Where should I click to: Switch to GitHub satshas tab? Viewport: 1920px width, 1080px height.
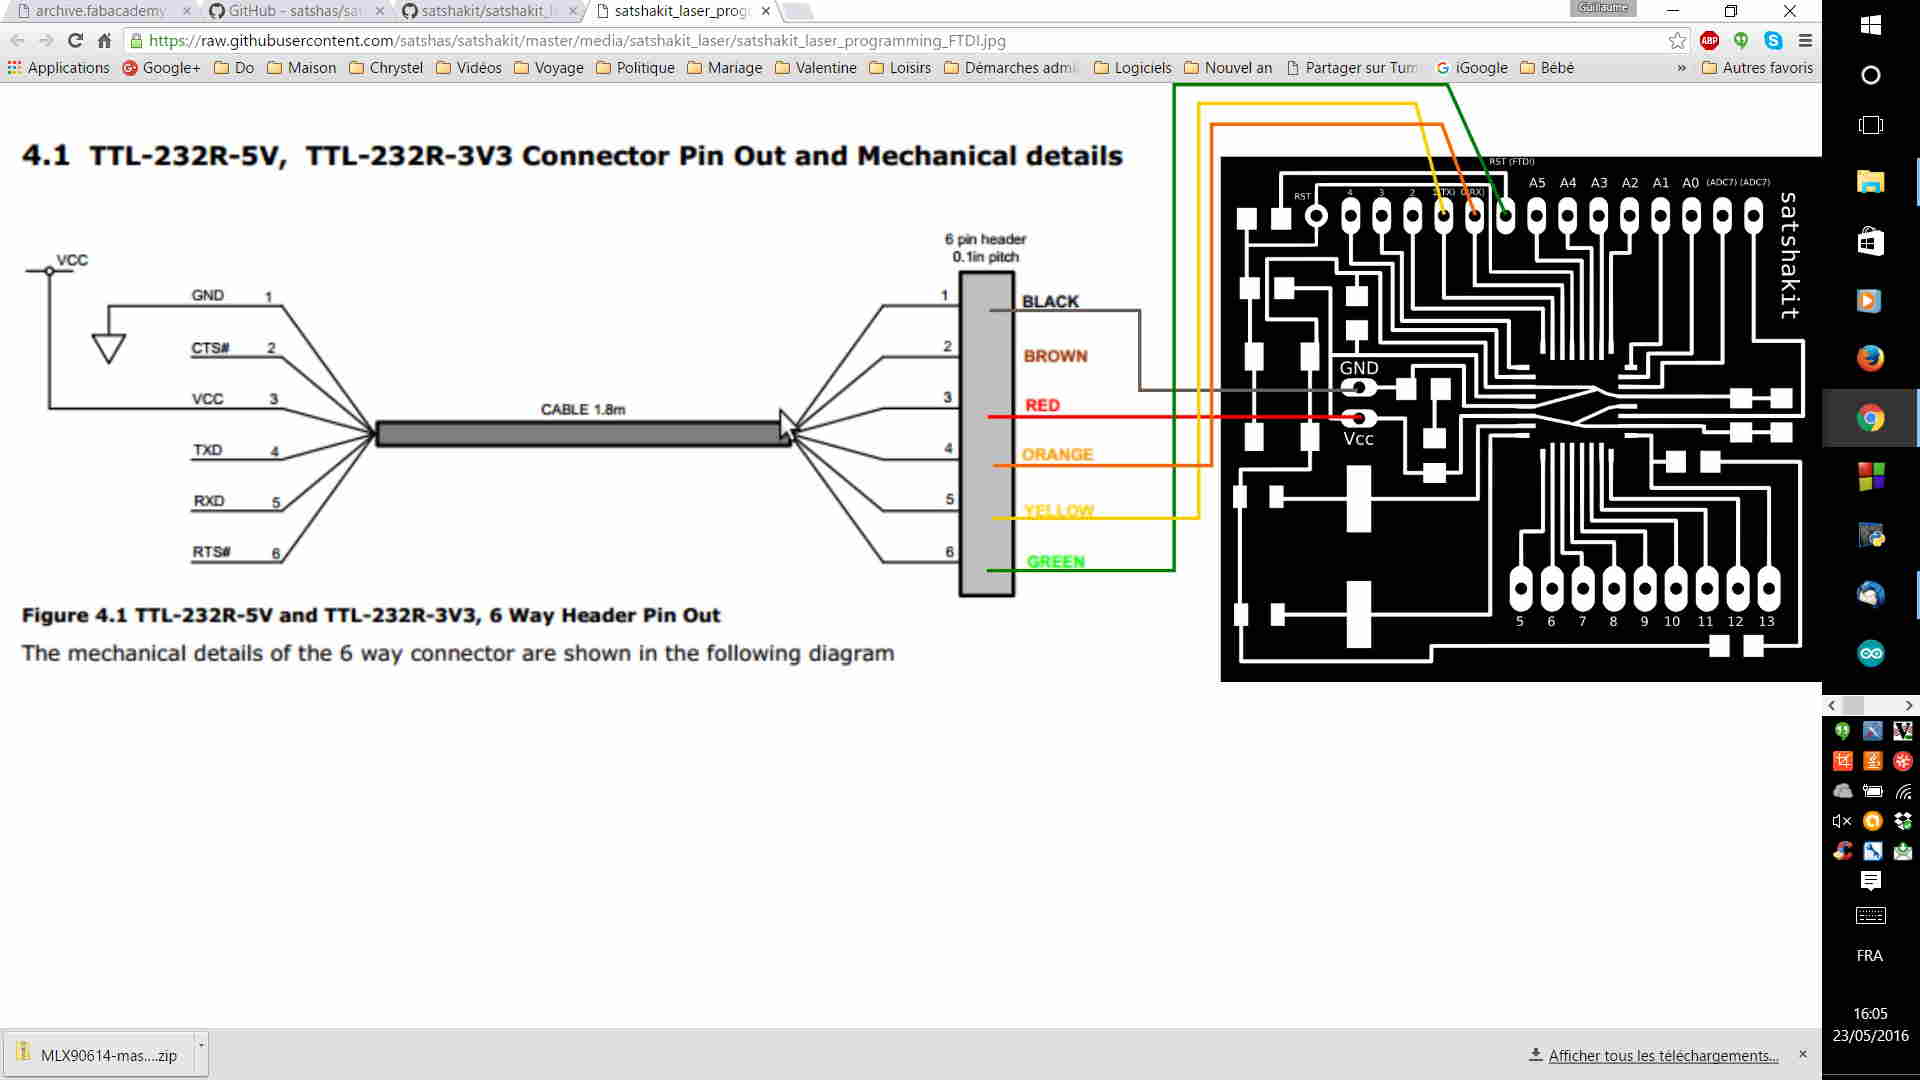[x=293, y=11]
